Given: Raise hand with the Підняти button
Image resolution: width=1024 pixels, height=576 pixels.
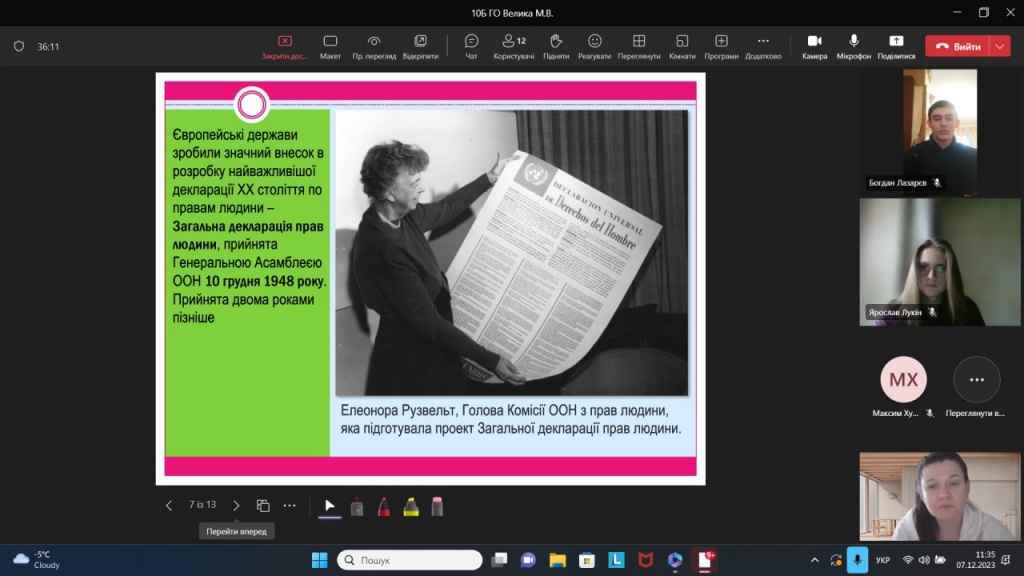Looking at the screenshot, I should coord(556,46).
